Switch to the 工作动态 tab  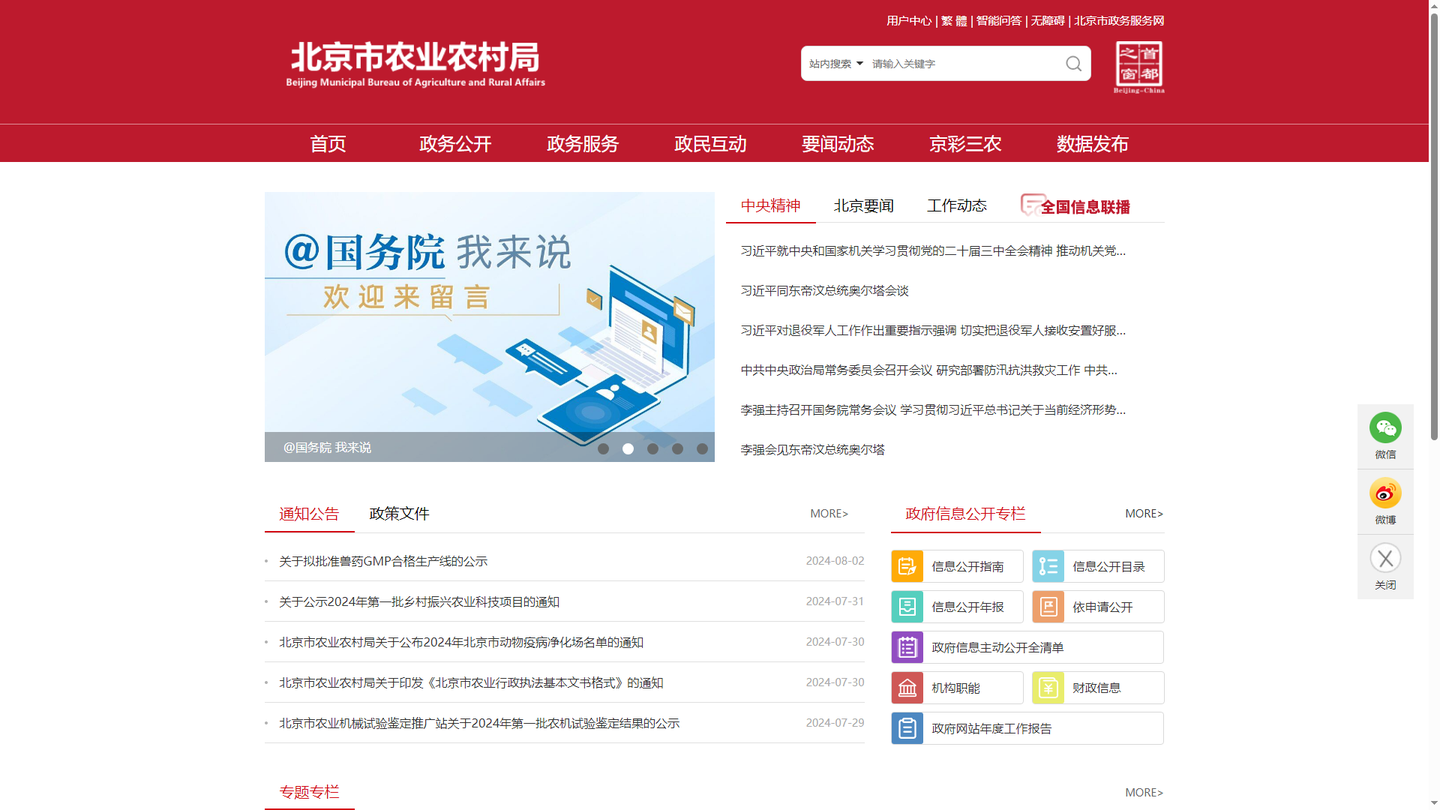click(957, 206)
